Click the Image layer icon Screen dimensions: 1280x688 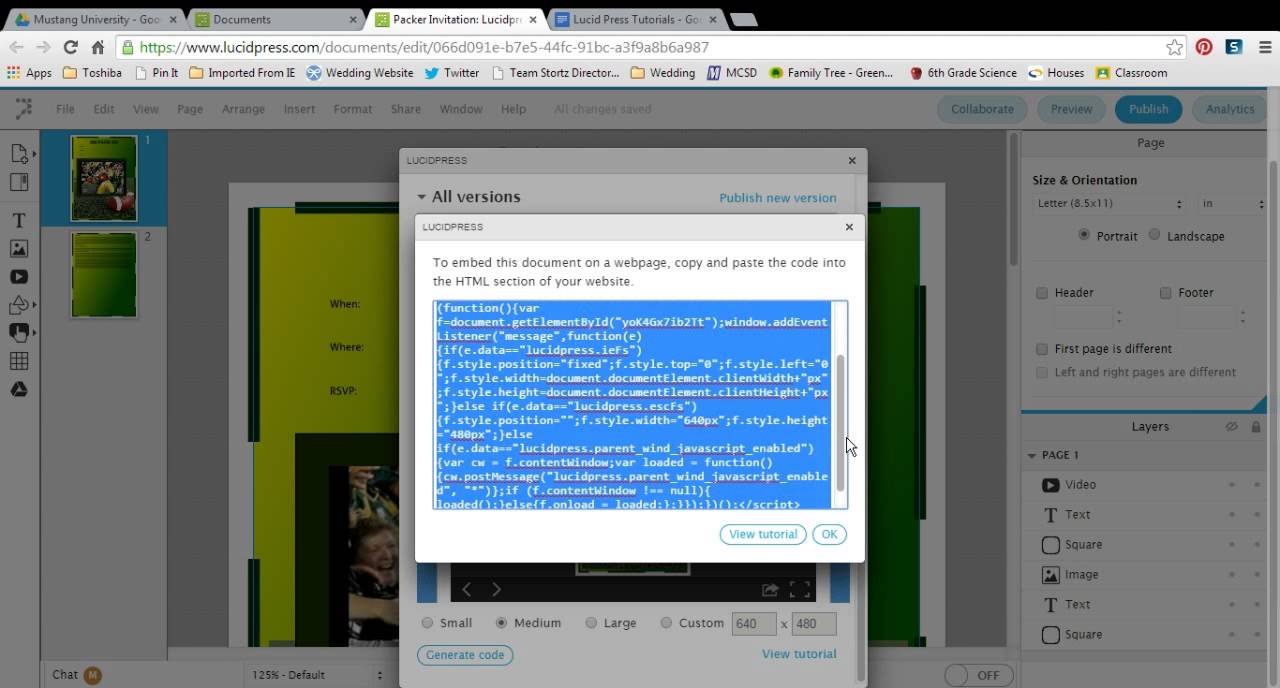click(1051, 575)
